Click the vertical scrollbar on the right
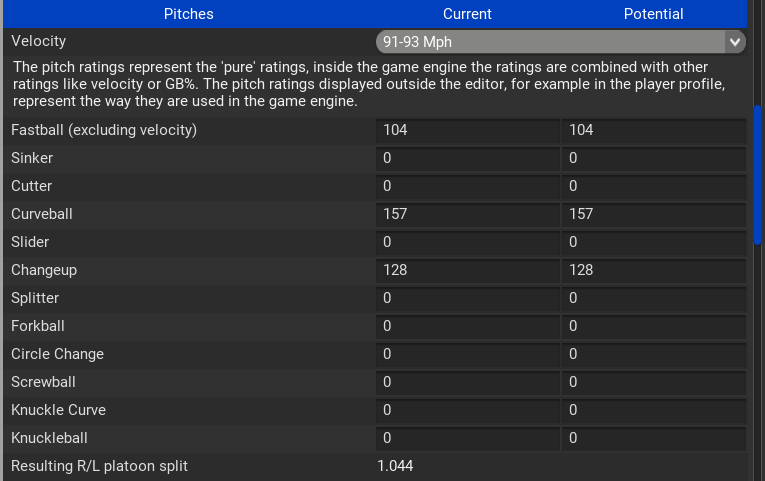 [x=758, y=175]
